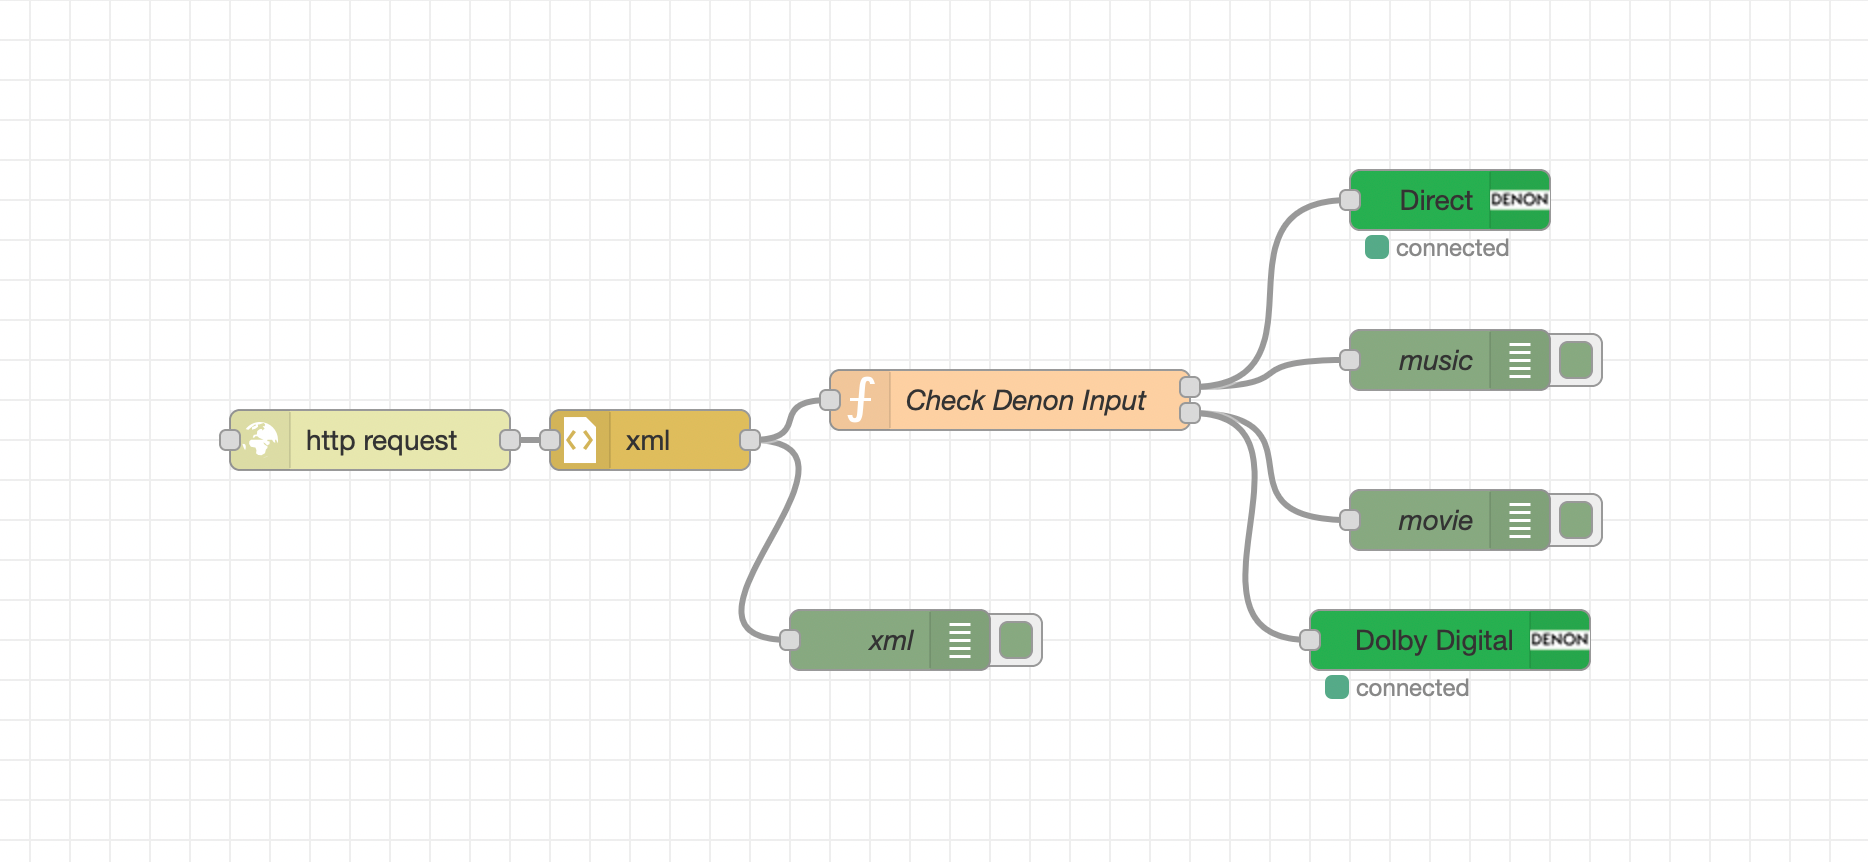Toggle the movie debug node output

(1576, 520)
